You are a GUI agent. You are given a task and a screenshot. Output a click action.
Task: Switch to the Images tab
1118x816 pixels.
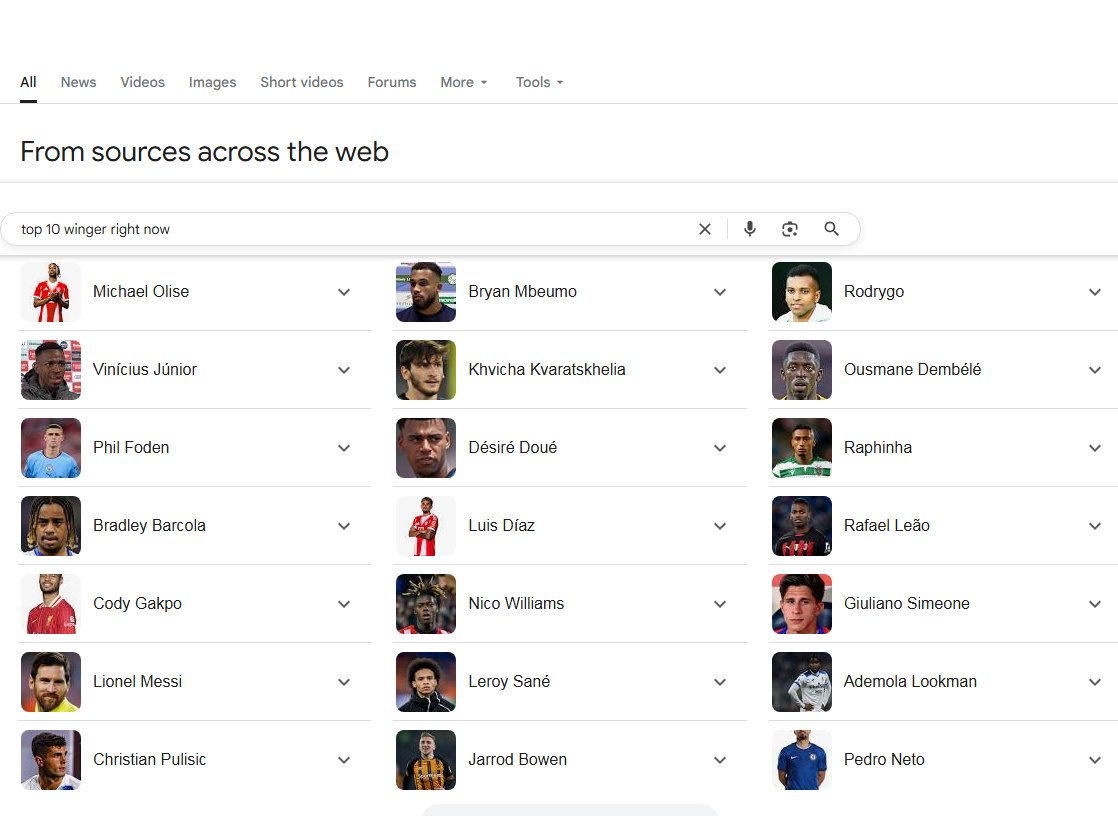212,82
